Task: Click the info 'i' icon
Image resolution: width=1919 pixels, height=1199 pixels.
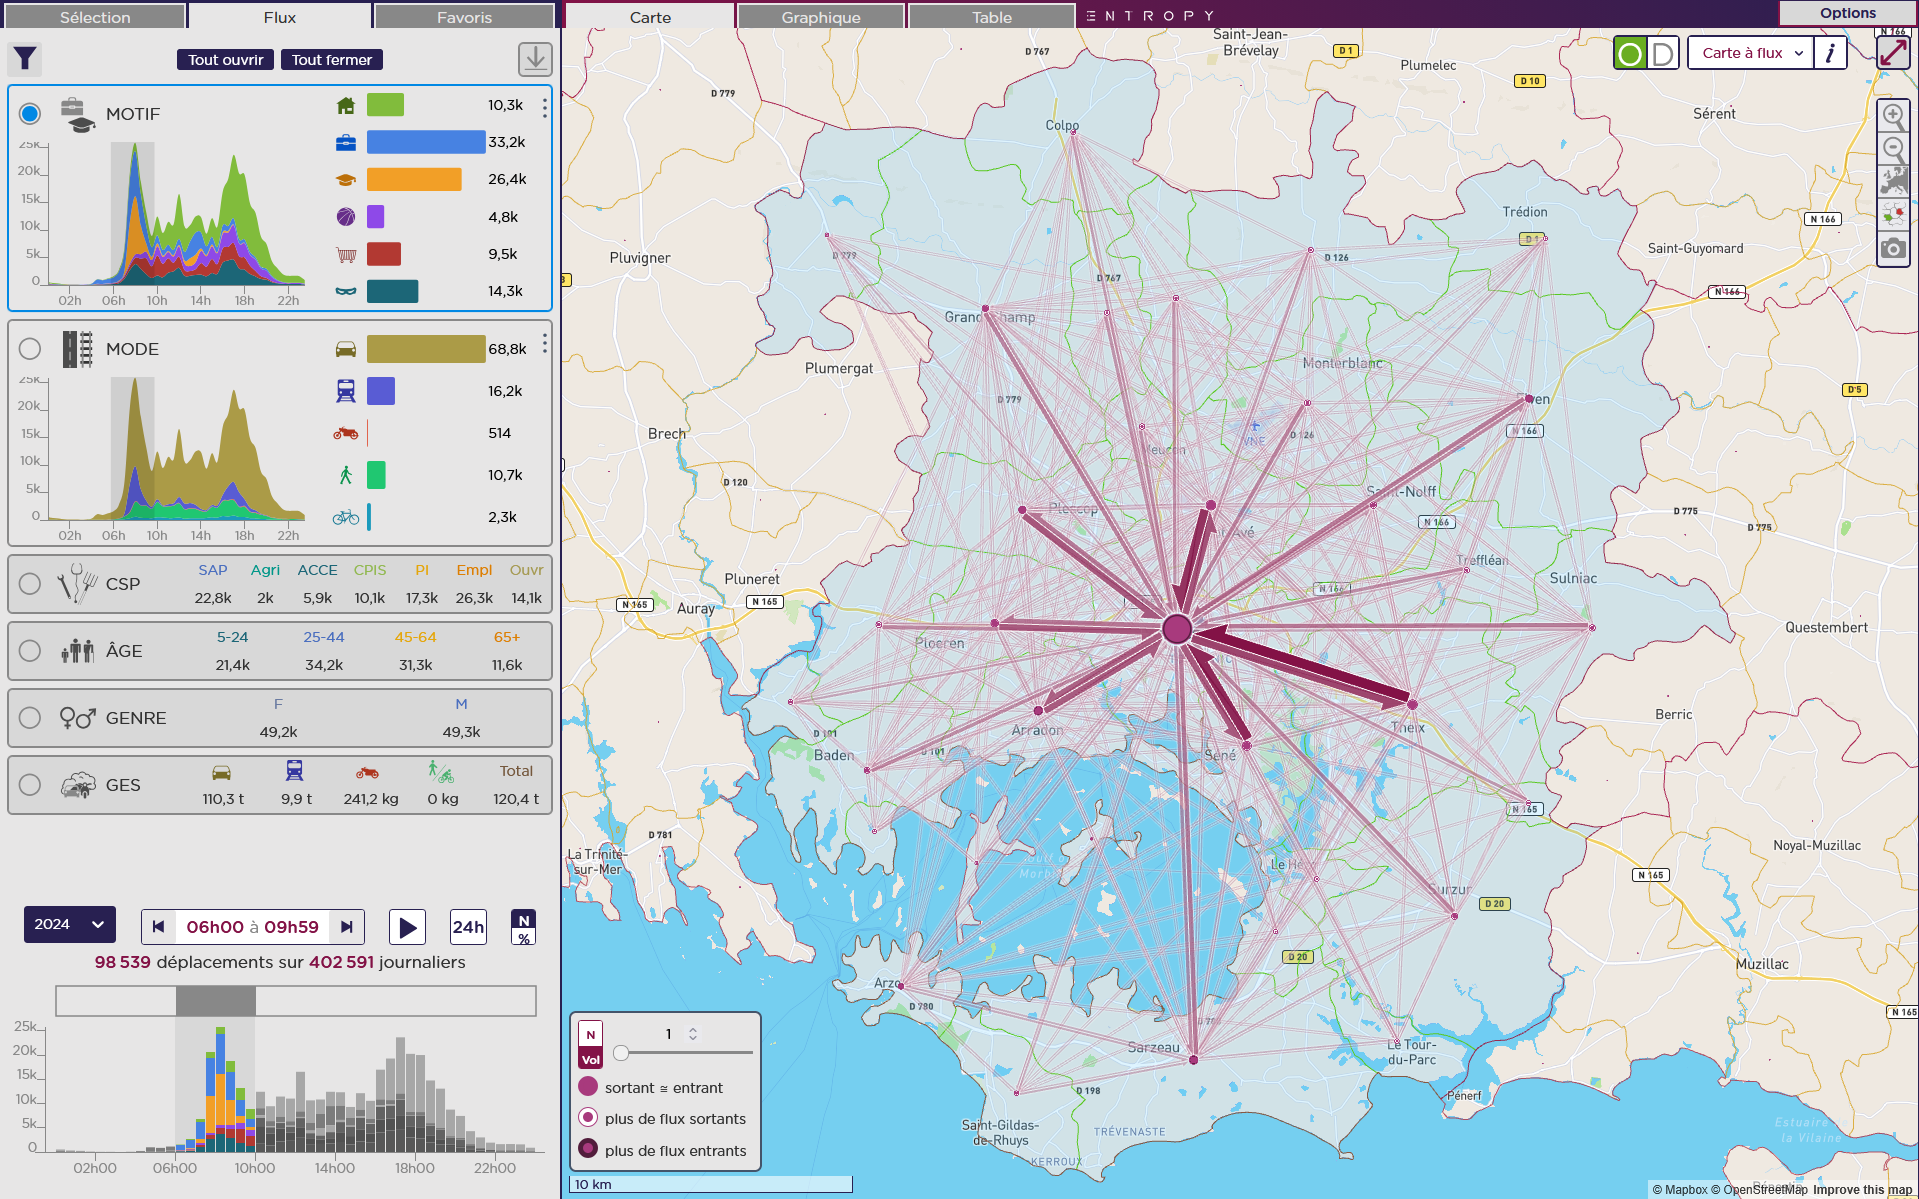Action: pos(1830,53)
